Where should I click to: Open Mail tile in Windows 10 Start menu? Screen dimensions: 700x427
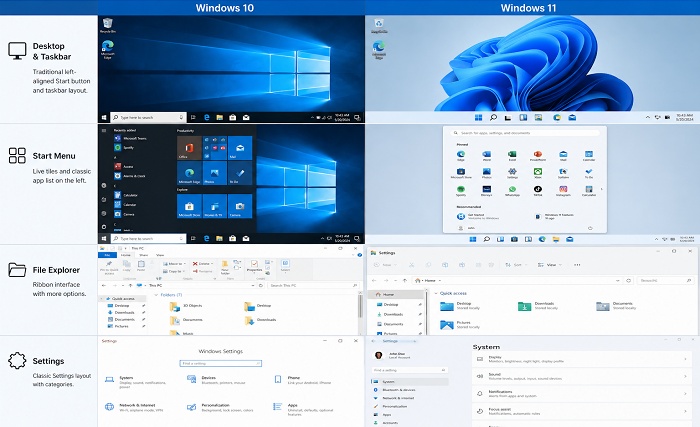240,148
